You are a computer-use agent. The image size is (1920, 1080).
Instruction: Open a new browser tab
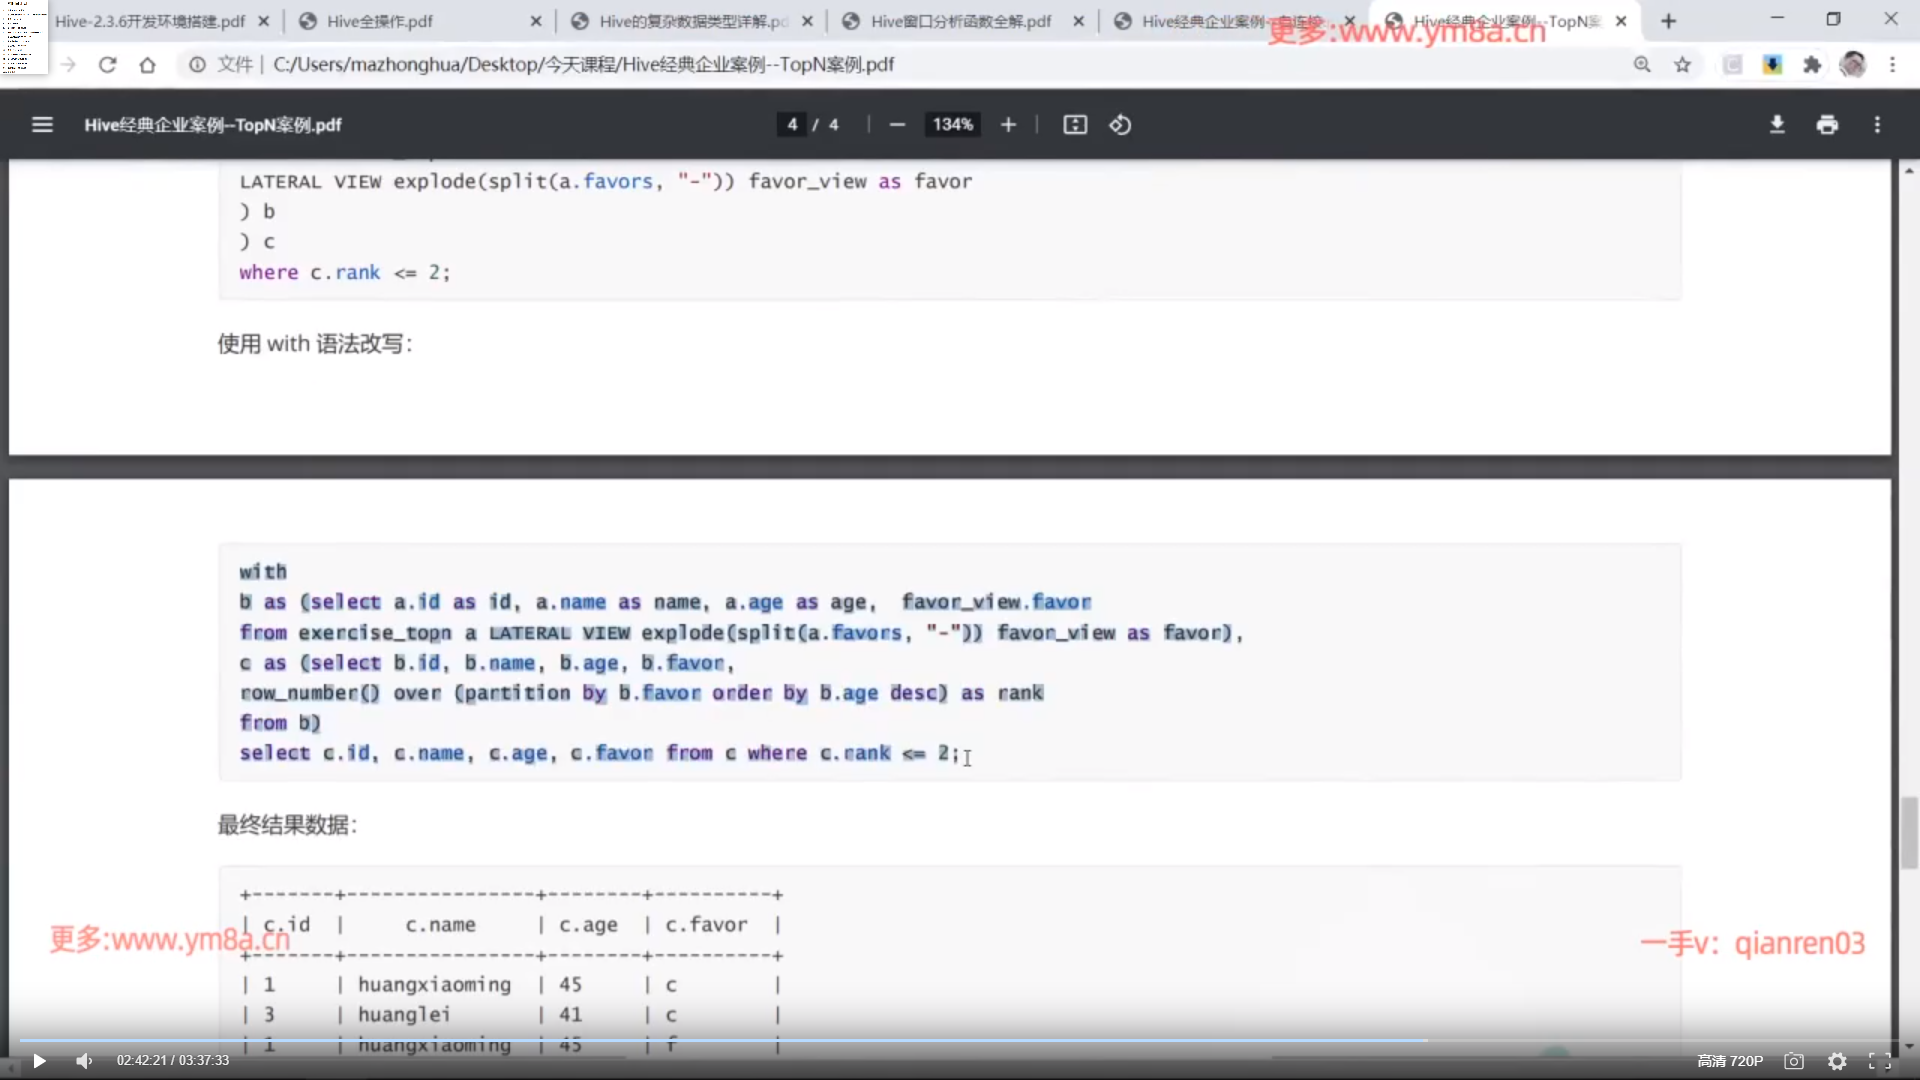click(1668, 21)
